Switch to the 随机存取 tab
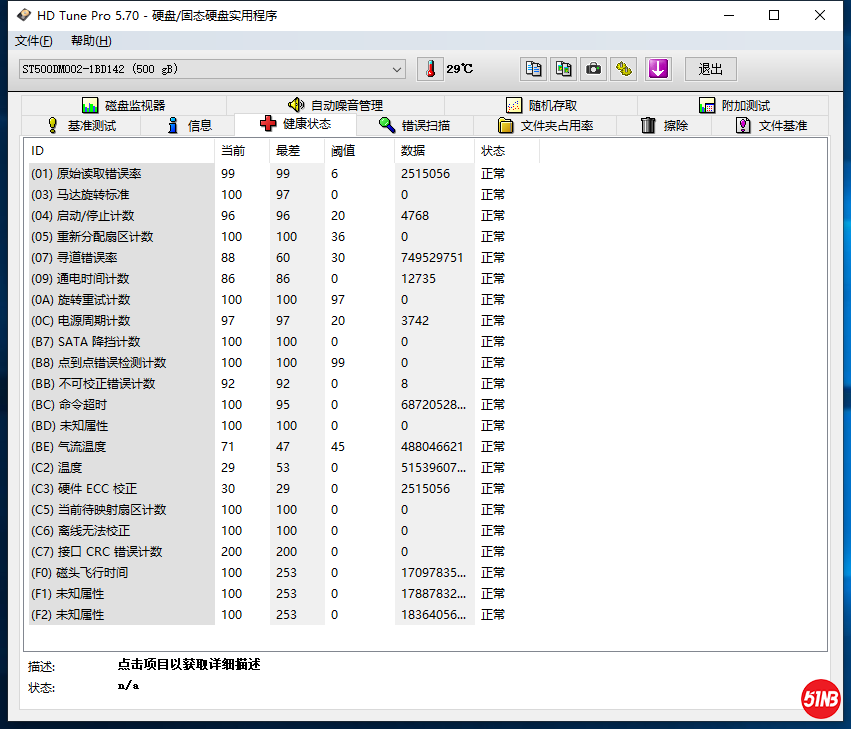Image resolution: width=851 pixels, height=729 pixels. (541, 105)
